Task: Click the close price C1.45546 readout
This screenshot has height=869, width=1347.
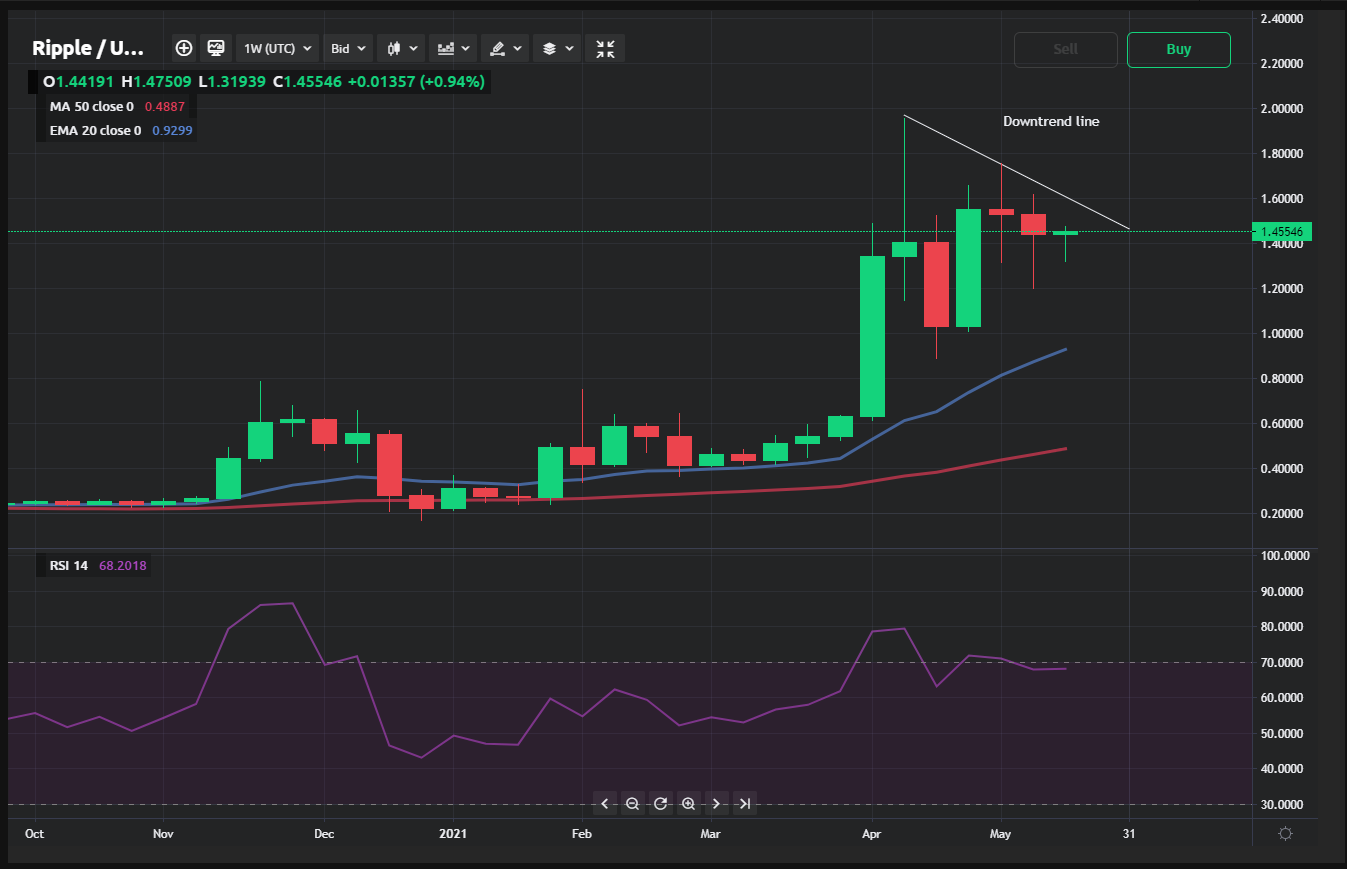Action: pos(307,81)
